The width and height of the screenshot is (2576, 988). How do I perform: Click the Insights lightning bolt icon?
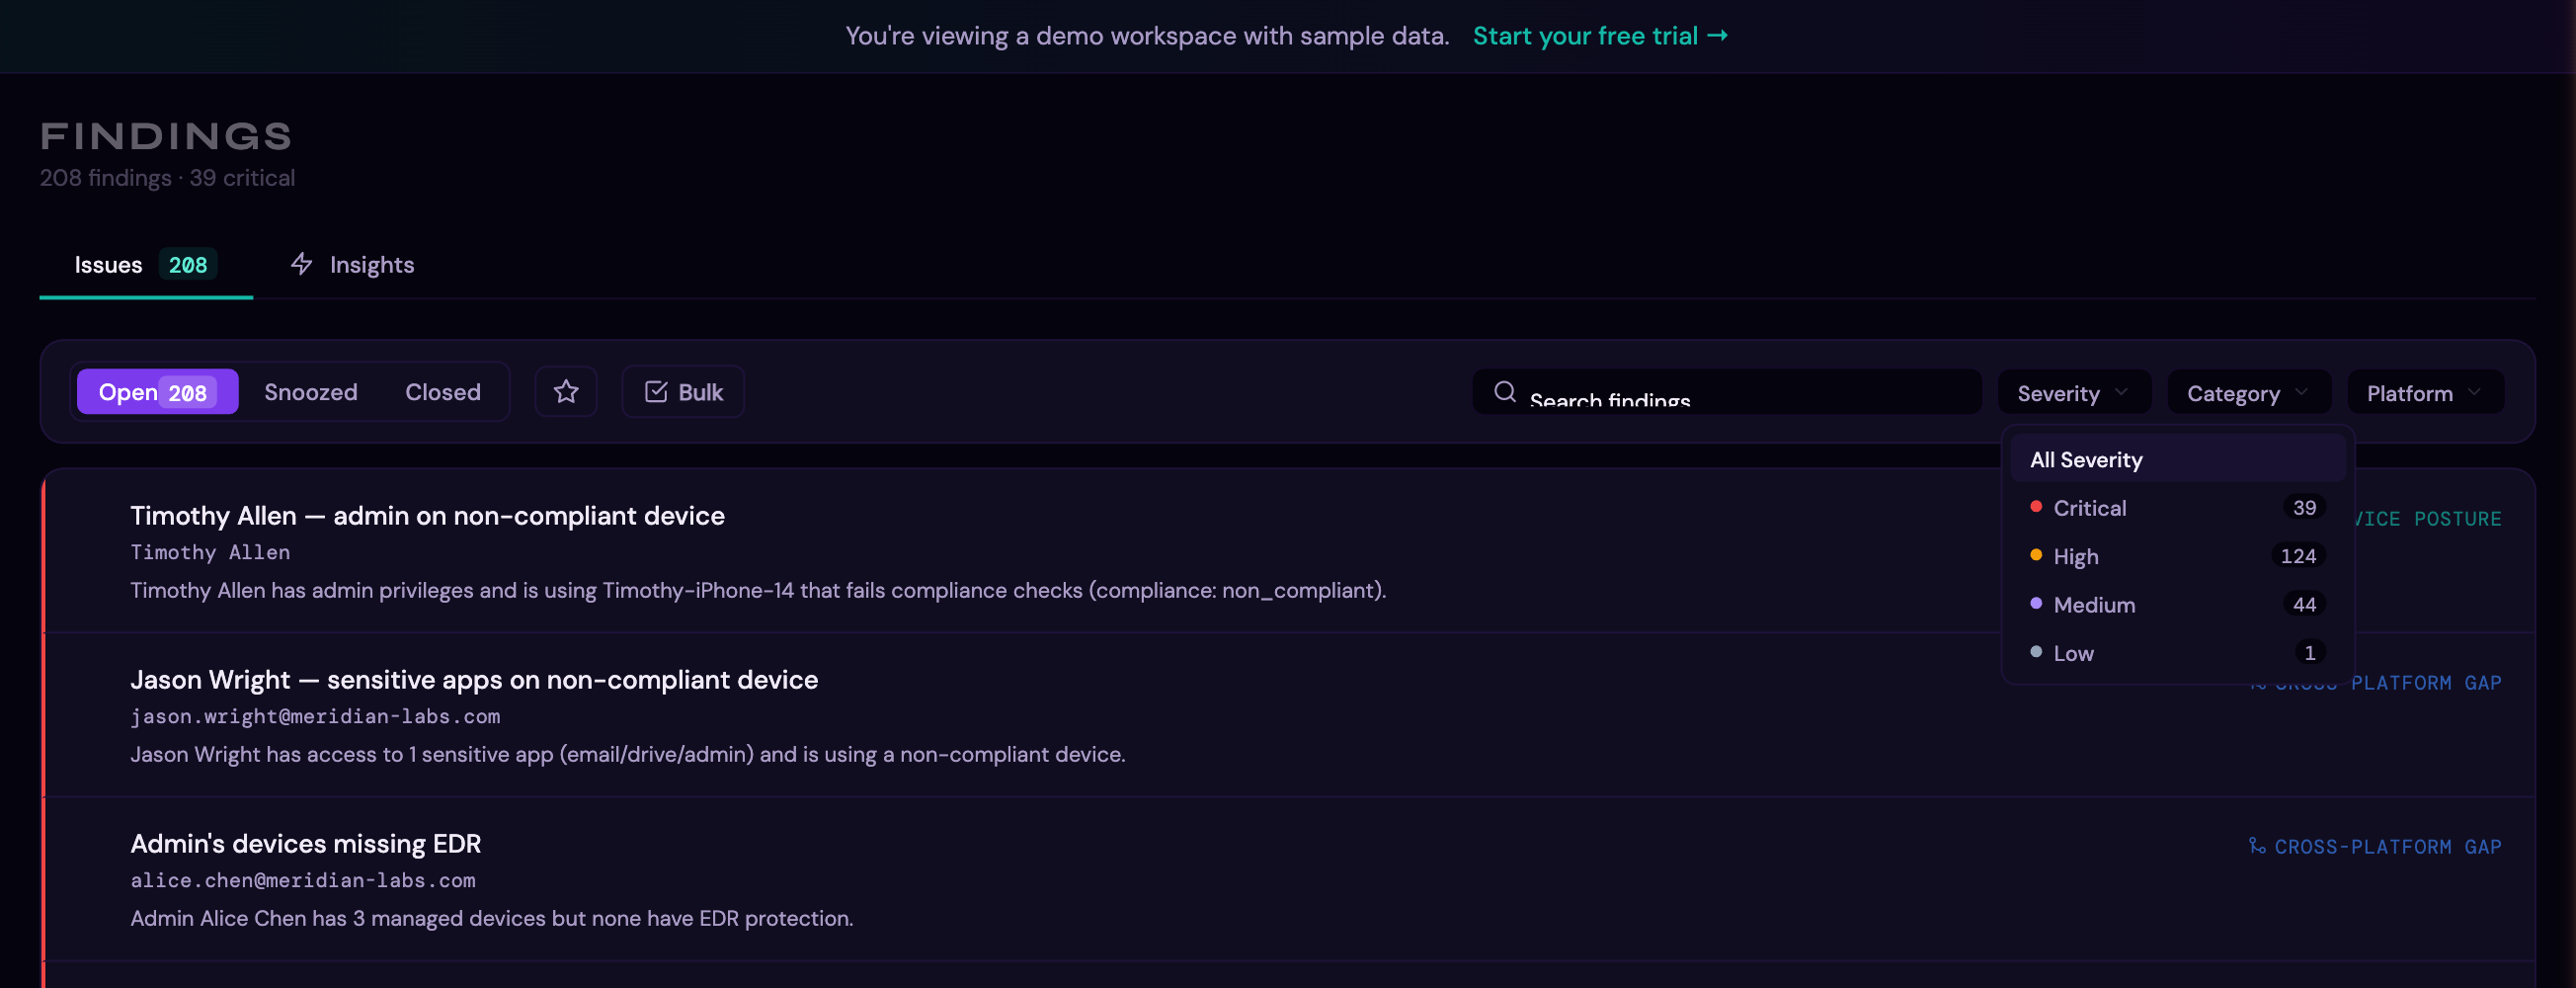(x=301, y=264)
